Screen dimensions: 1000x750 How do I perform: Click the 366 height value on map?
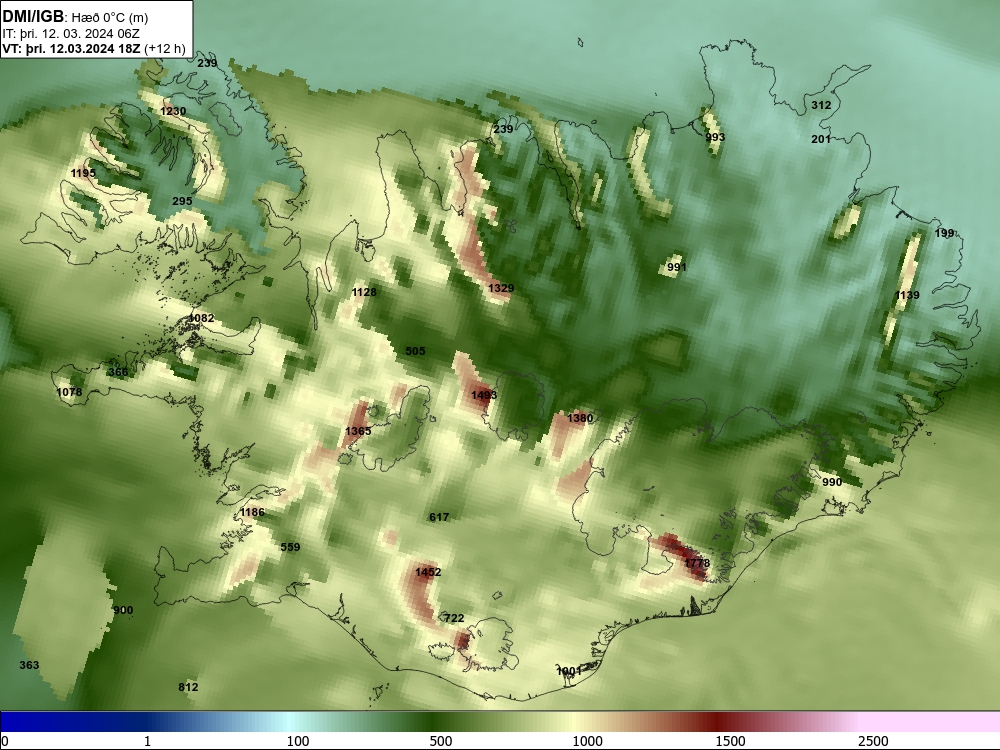(x=118, y=372)
